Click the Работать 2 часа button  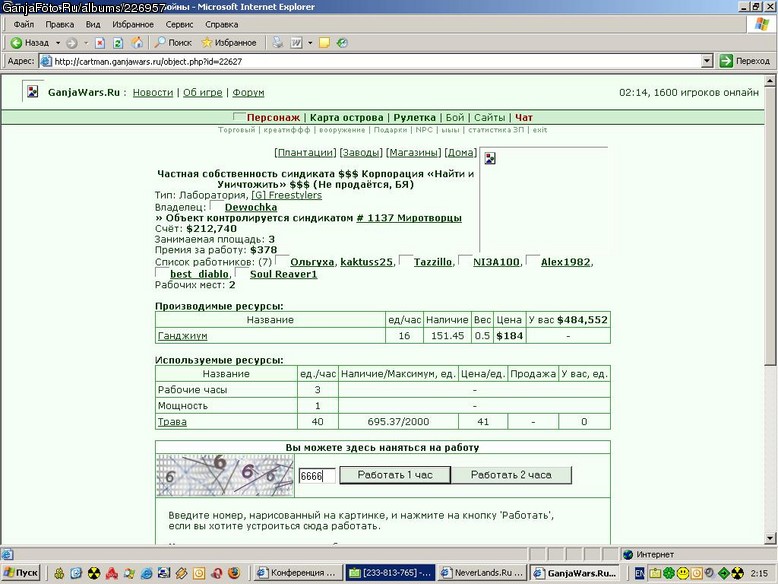511,475
